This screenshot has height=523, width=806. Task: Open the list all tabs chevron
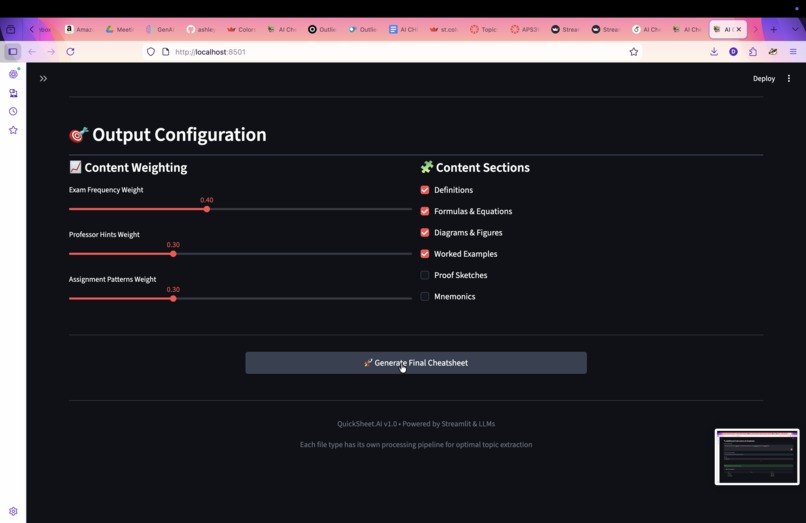pyautogui.click(x=795, y=29)
